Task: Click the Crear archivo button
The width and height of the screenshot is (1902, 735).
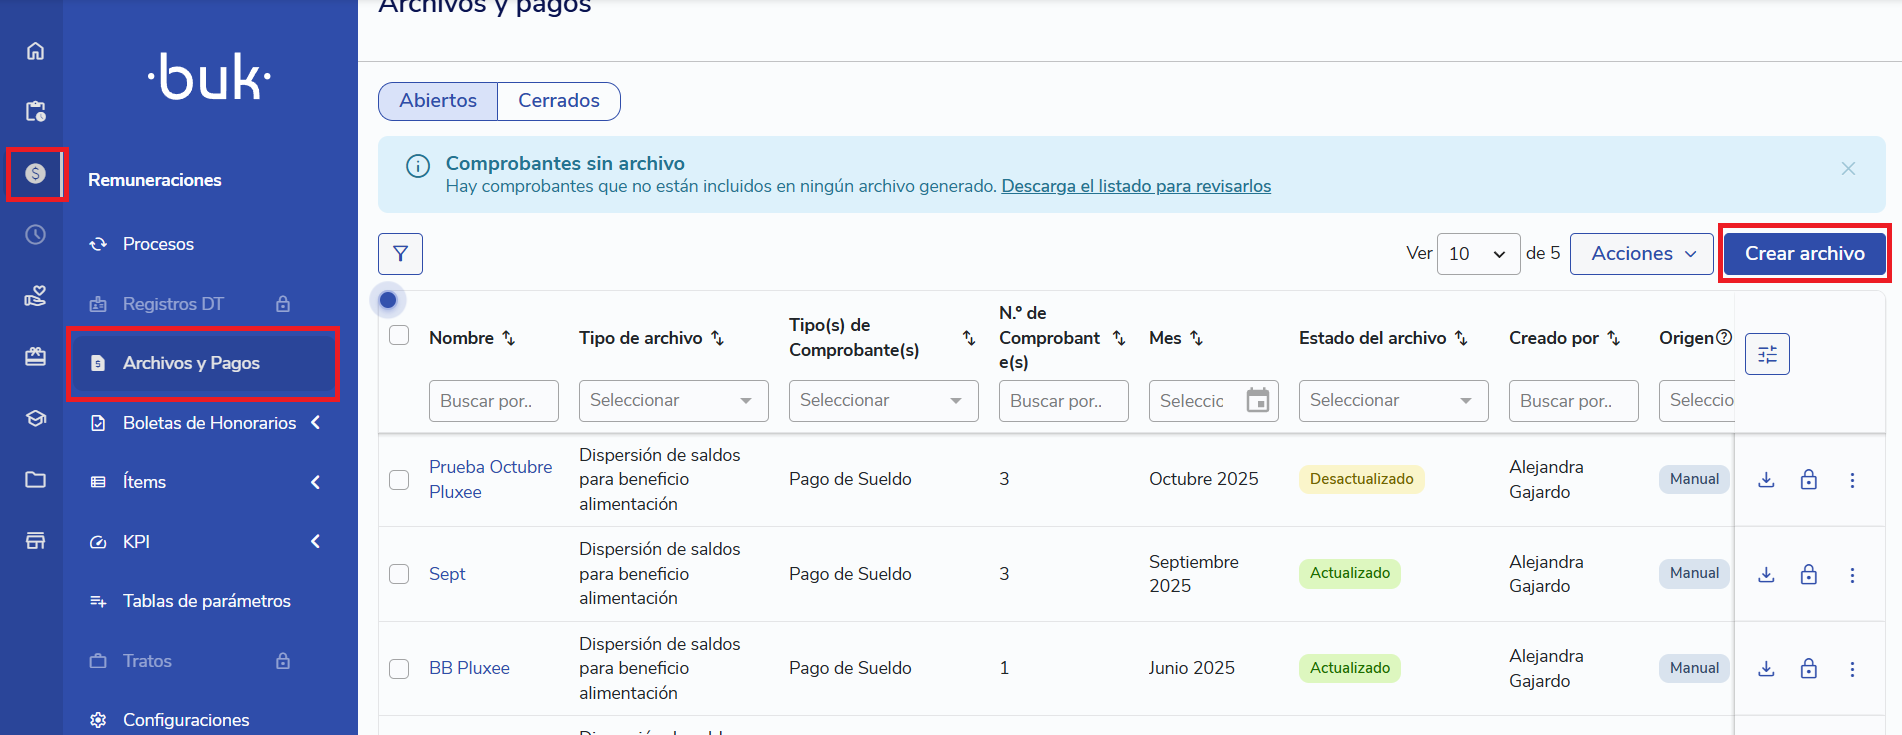Action: [1804, 254]
